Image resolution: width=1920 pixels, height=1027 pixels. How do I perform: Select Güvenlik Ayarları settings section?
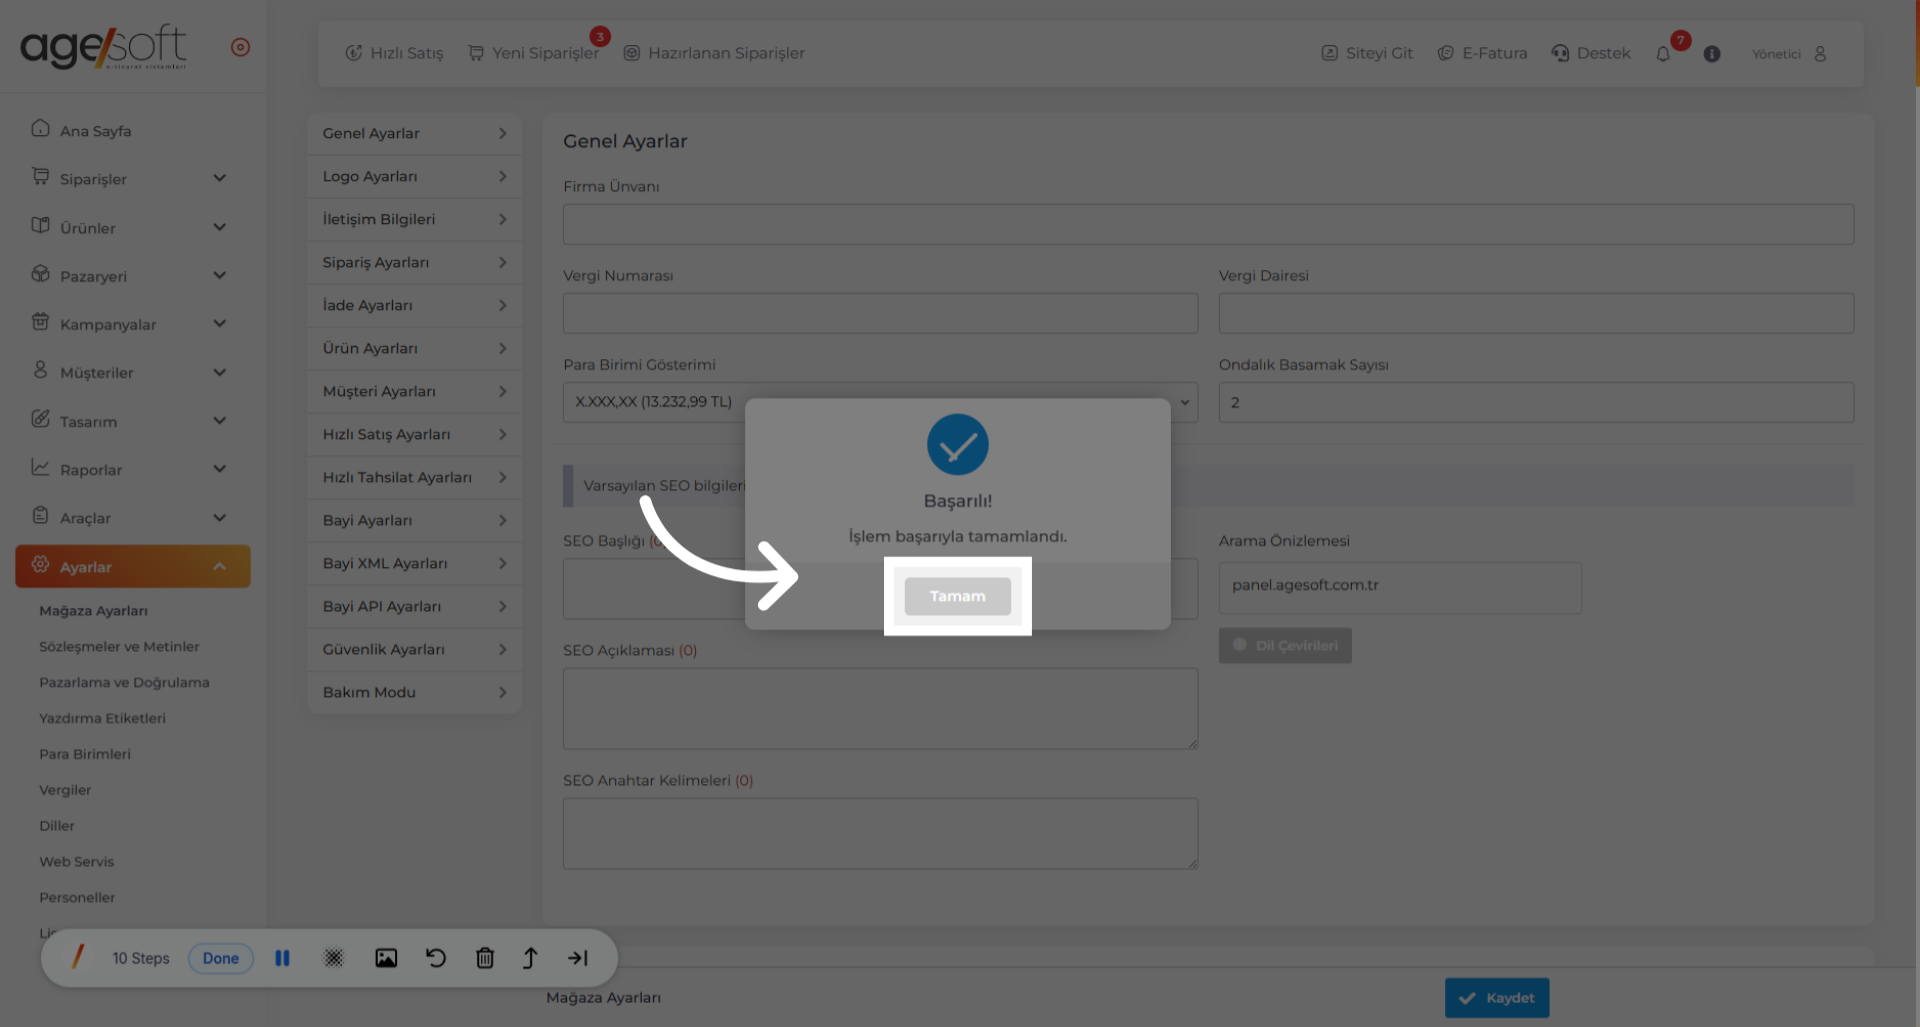pos(414,649)
